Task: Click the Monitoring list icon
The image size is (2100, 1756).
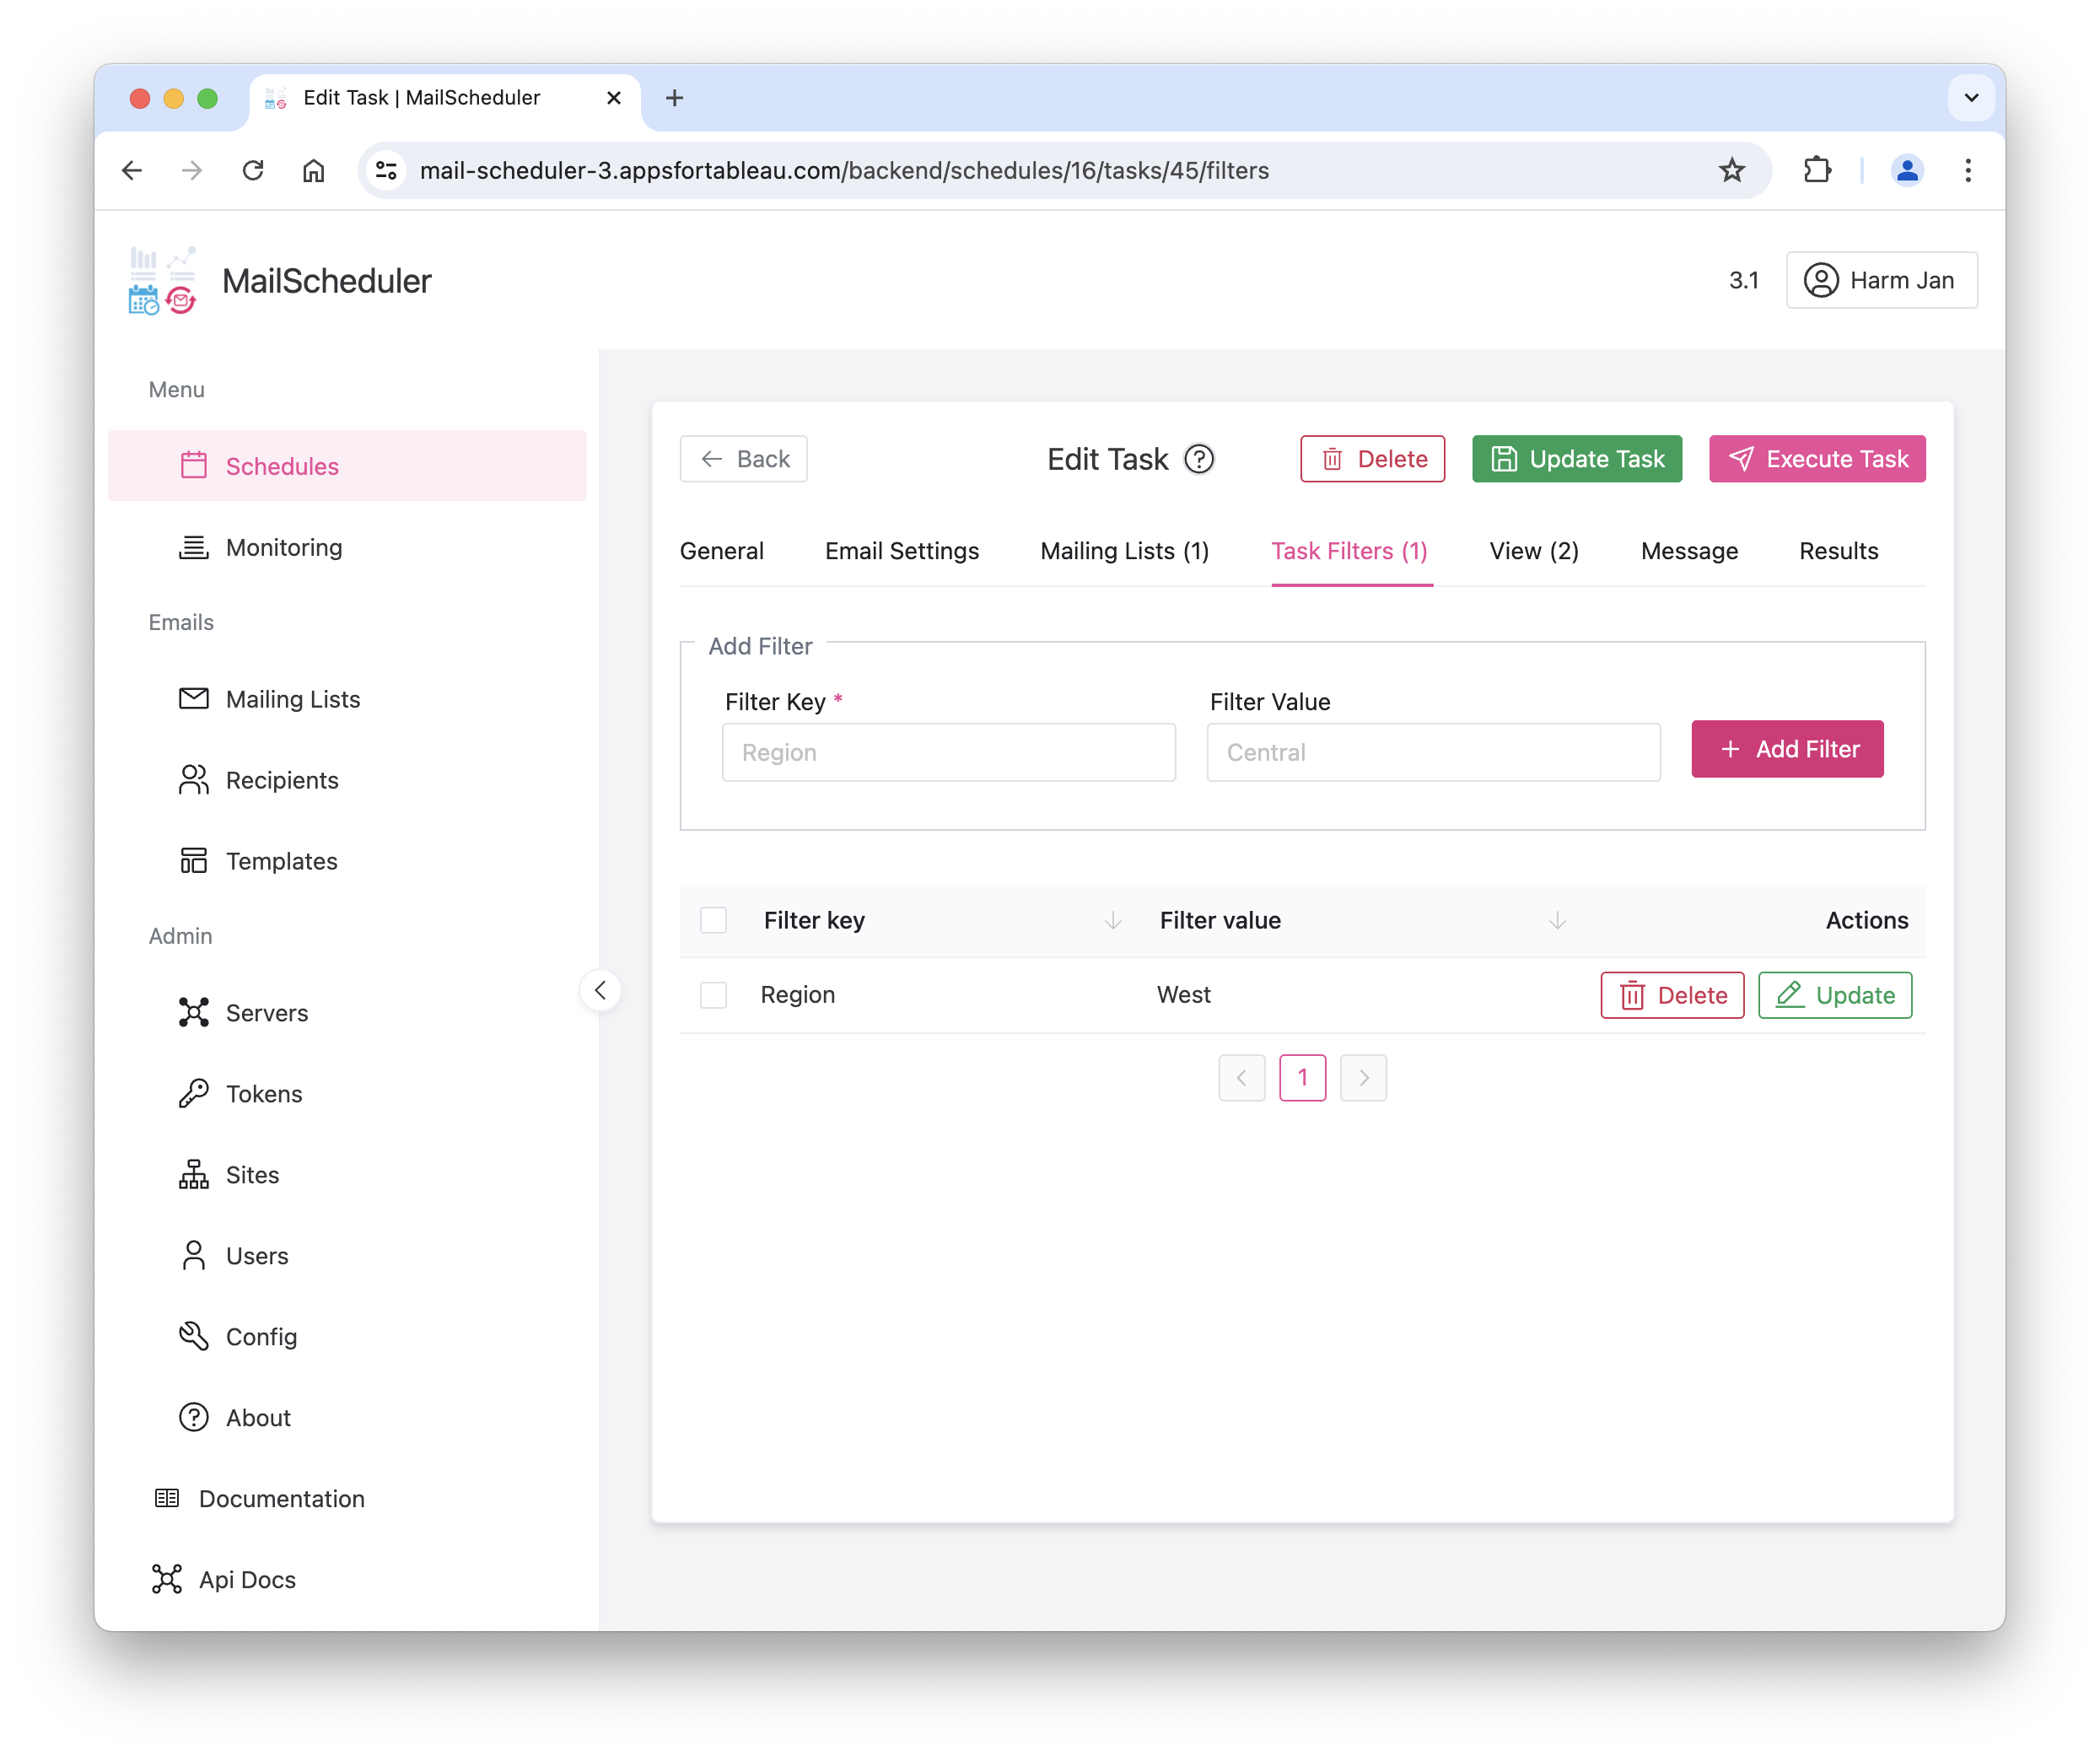Action: [x=193, y=547]
